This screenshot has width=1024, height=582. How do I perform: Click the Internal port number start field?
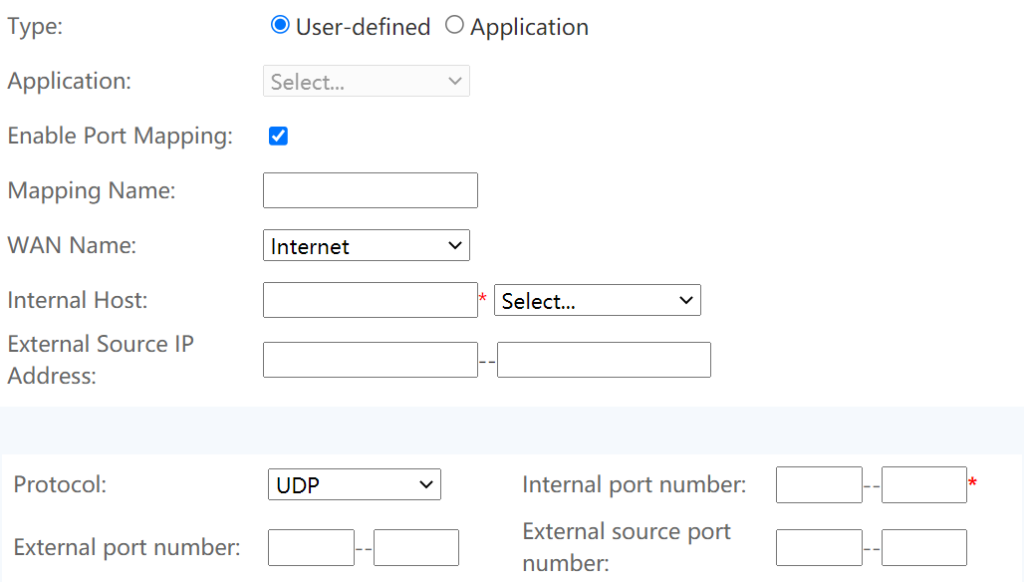click(x=819, y=485)
